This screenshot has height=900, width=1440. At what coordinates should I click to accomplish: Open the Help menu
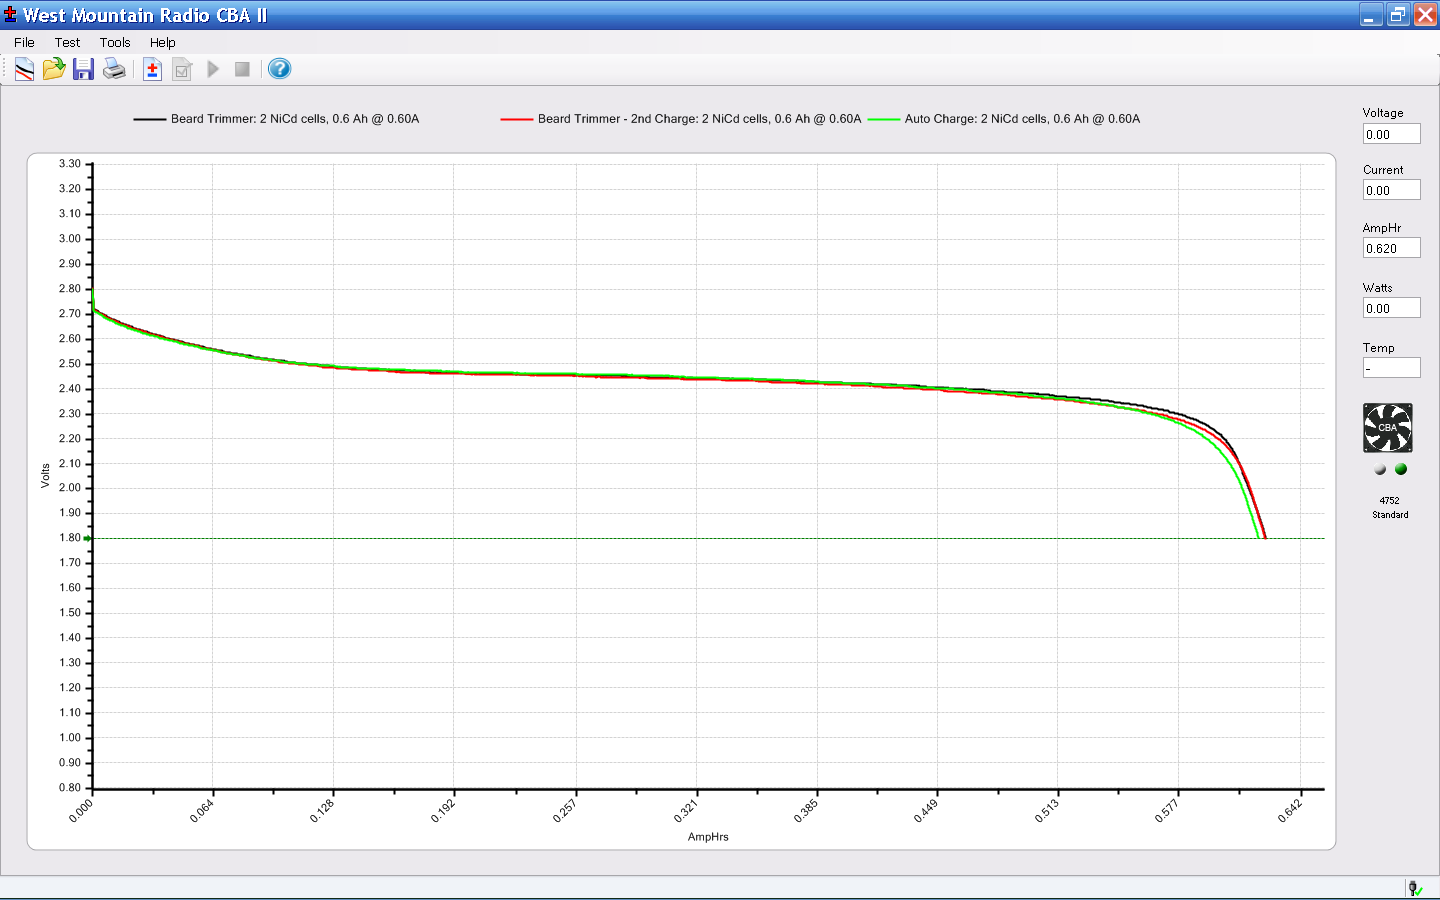click(x=163, y=42)
